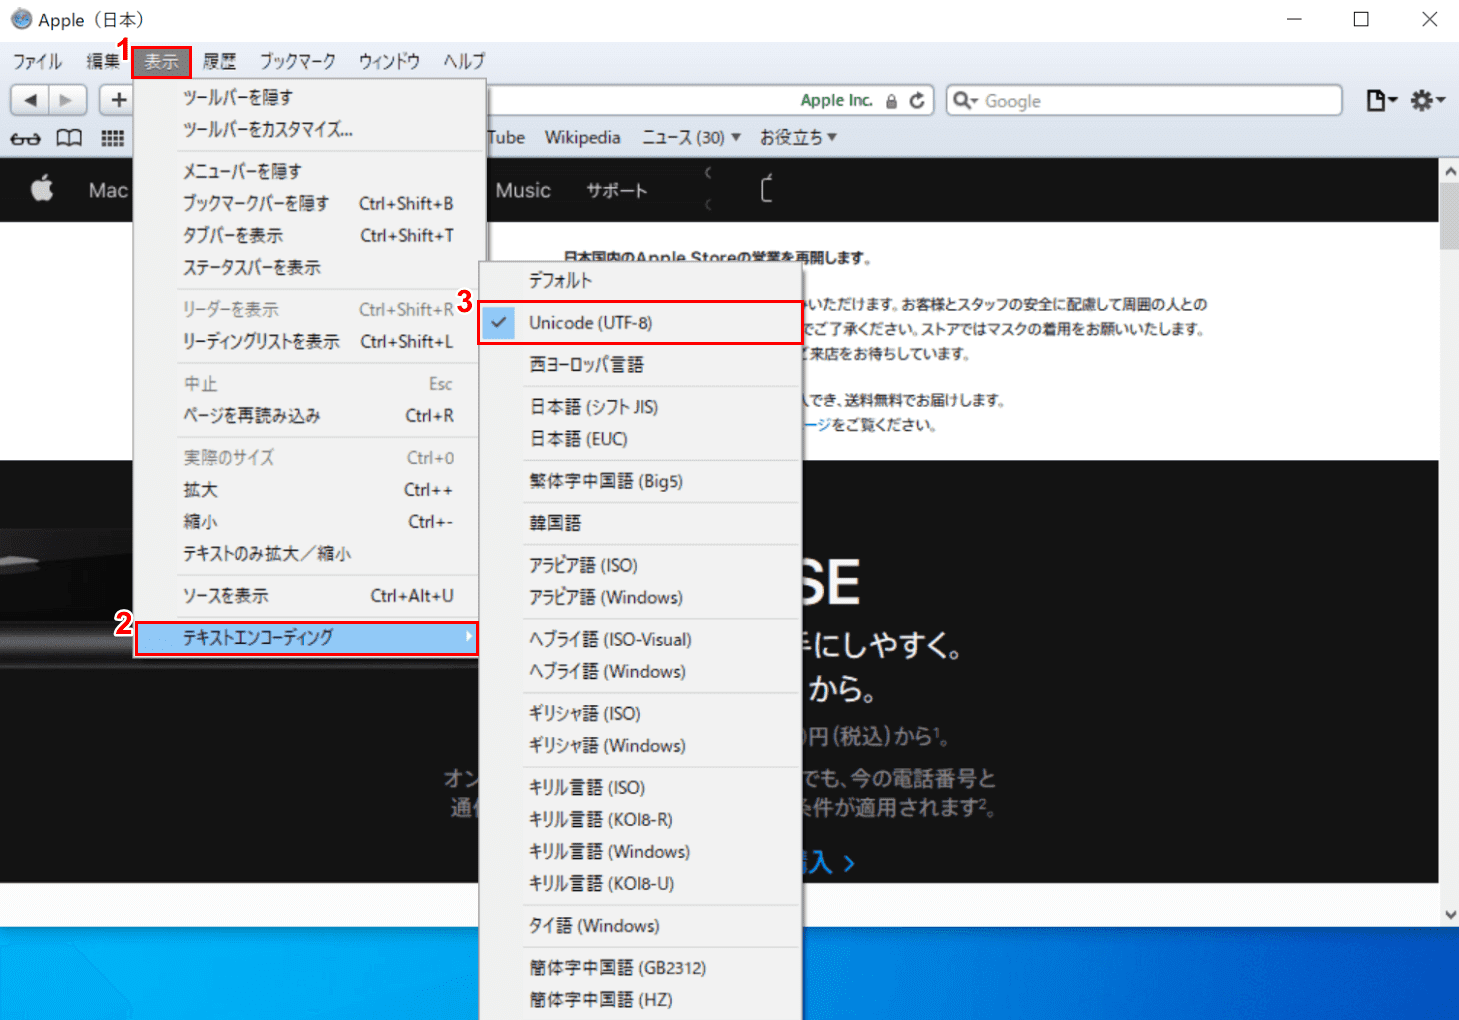The image size is (1459, 1020).
Task: Choose 繁体字中国語 (Big5) encoding
Action: [x=640, y=481]
